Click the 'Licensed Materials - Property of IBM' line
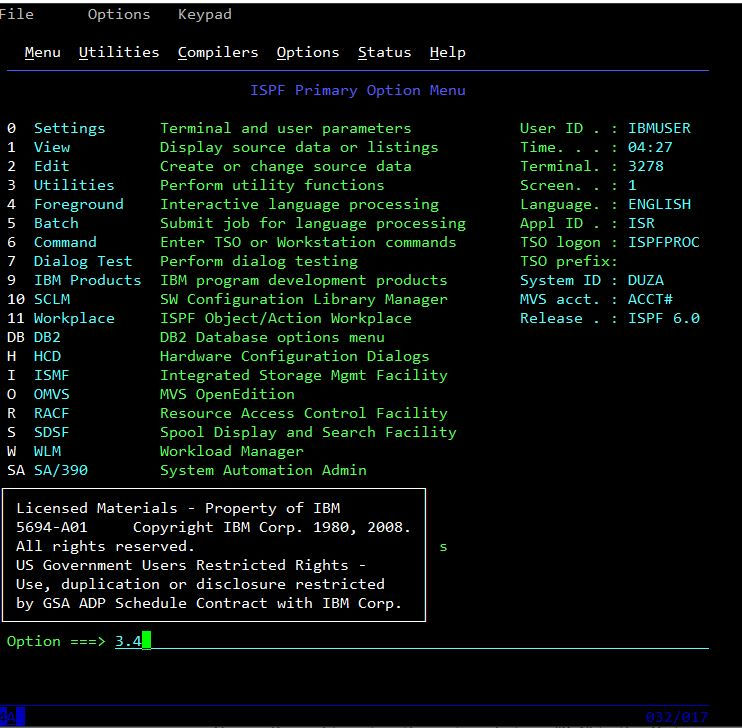742x728 pixels. 178,508
